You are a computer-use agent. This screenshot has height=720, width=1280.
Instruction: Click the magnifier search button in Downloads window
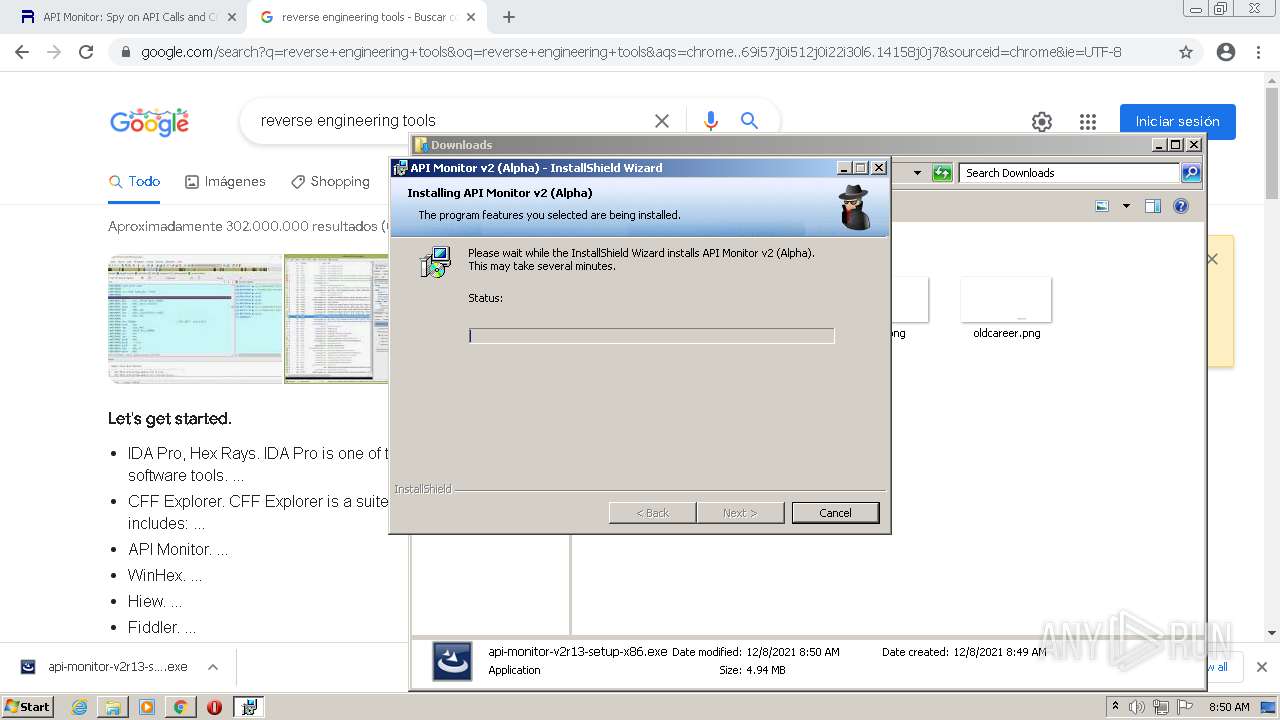pyautogui.click(x=1190, y=173)
